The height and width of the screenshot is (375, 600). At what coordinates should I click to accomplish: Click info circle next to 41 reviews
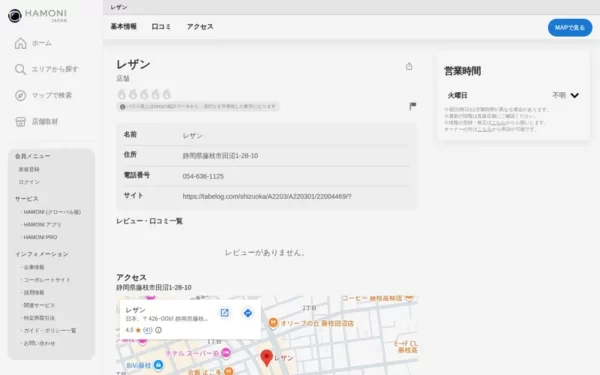pos(158,330)
